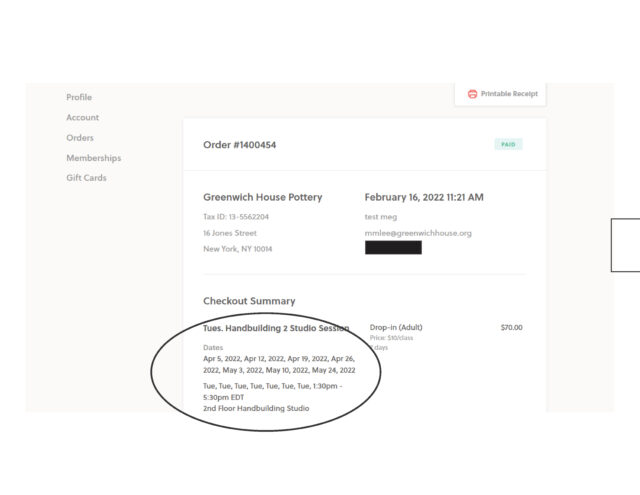The image size is (640, 495).
Task: Click the empty rectangle at right edge
Action: click(626, 244)
